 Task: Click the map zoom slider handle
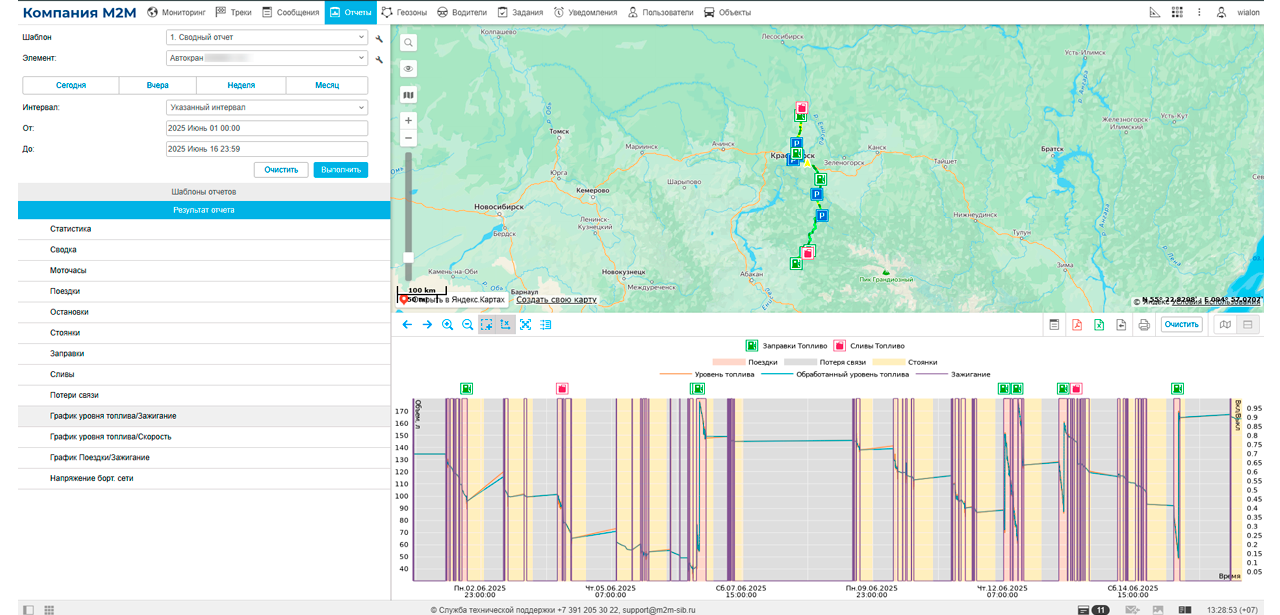click(x=408, y=258)
